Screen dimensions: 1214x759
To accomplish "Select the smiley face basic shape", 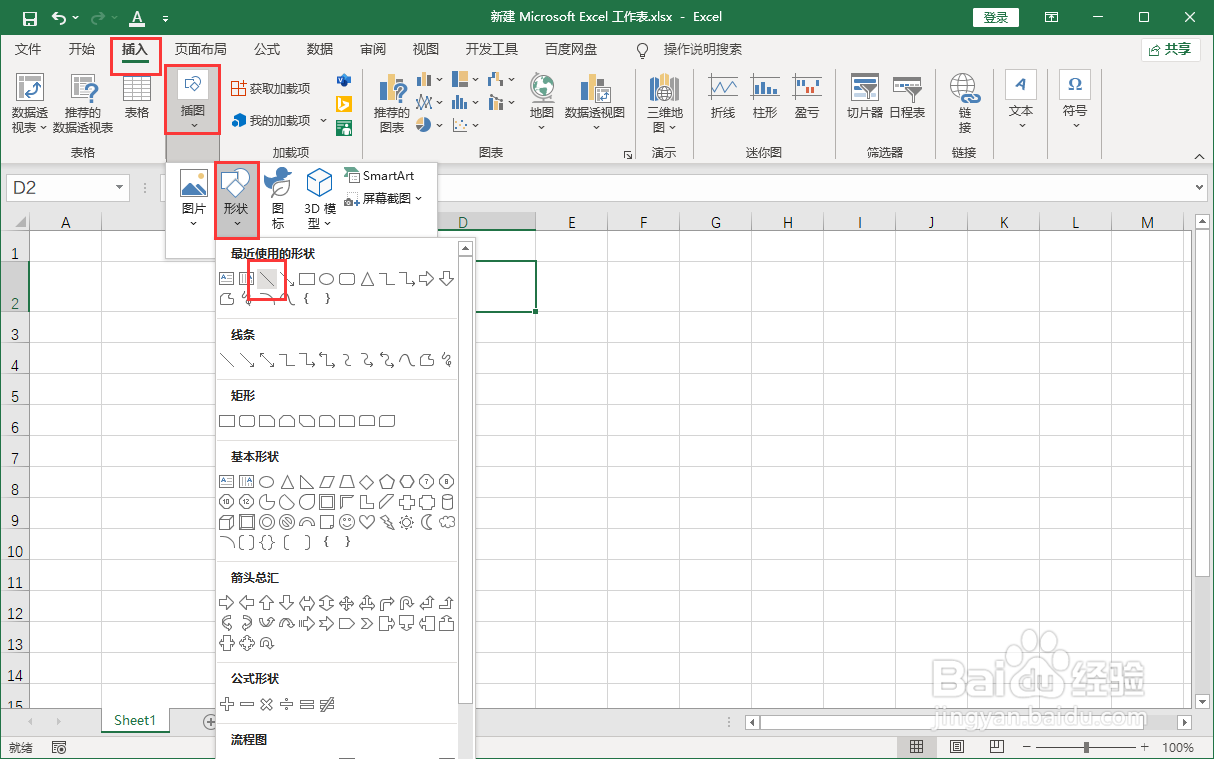I will (347, 522).
